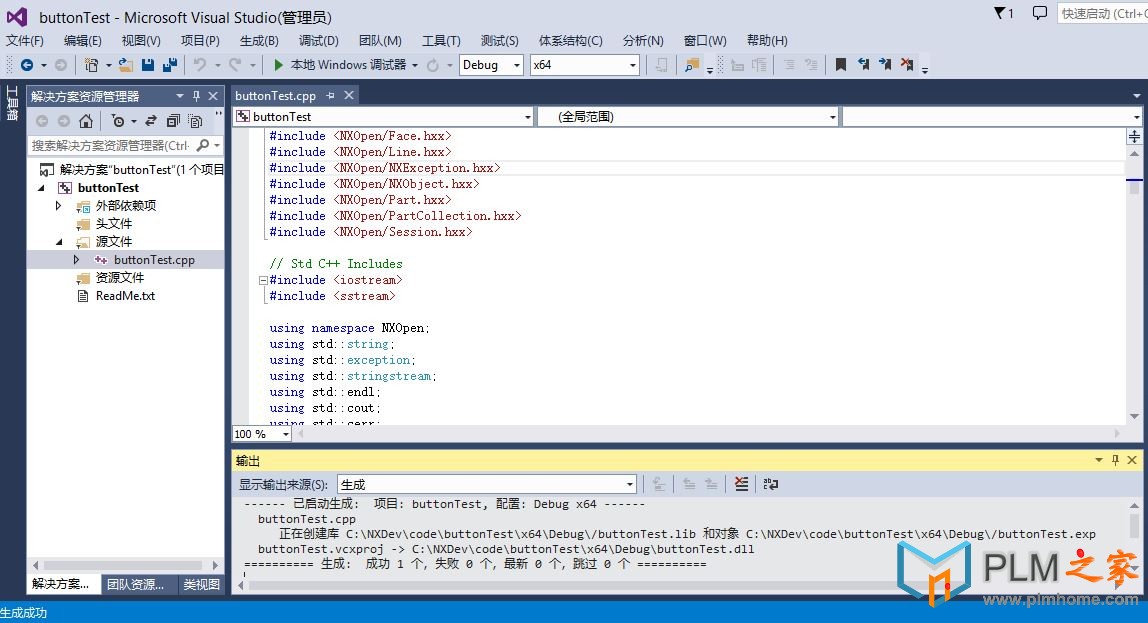Open the 工具箱 side tab

tap(12, 103)
